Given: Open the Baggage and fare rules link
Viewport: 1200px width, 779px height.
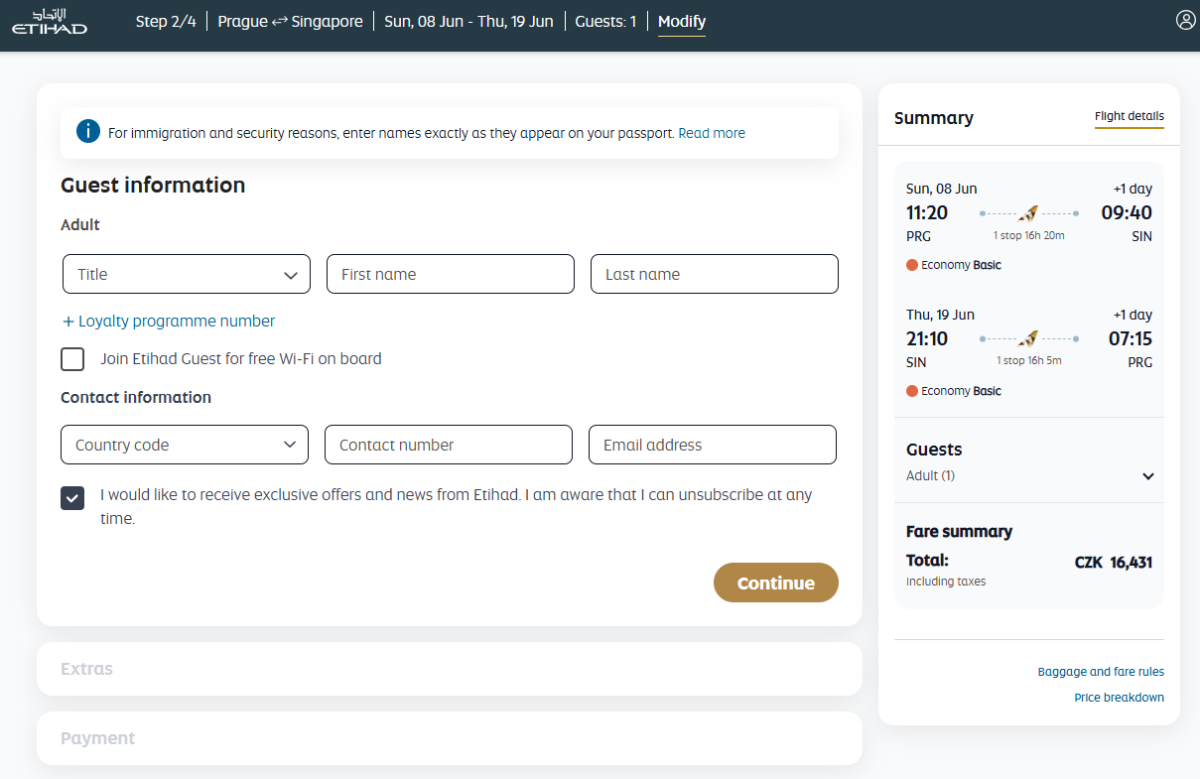Looking at the screenshot, I should click(x=1100, y=672).
